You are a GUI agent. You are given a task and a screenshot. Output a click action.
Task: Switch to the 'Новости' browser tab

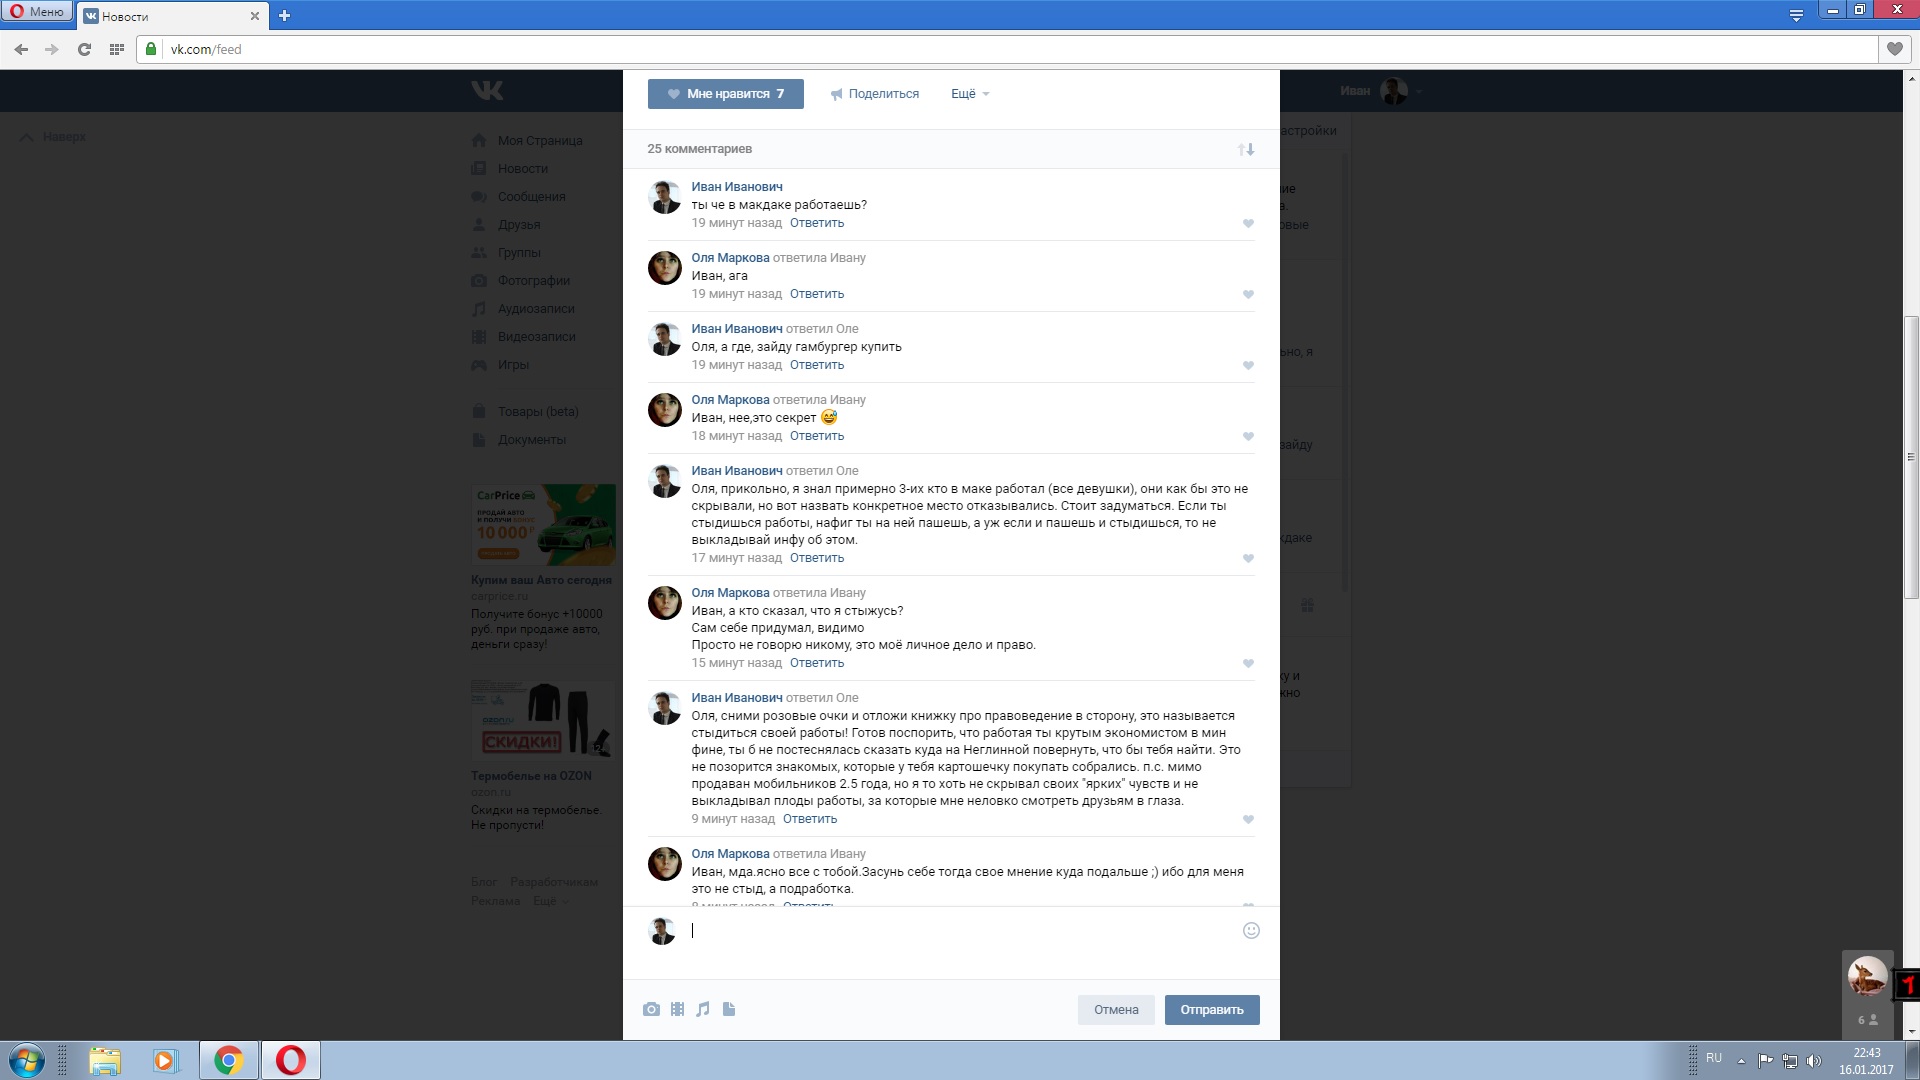(172, 16)
